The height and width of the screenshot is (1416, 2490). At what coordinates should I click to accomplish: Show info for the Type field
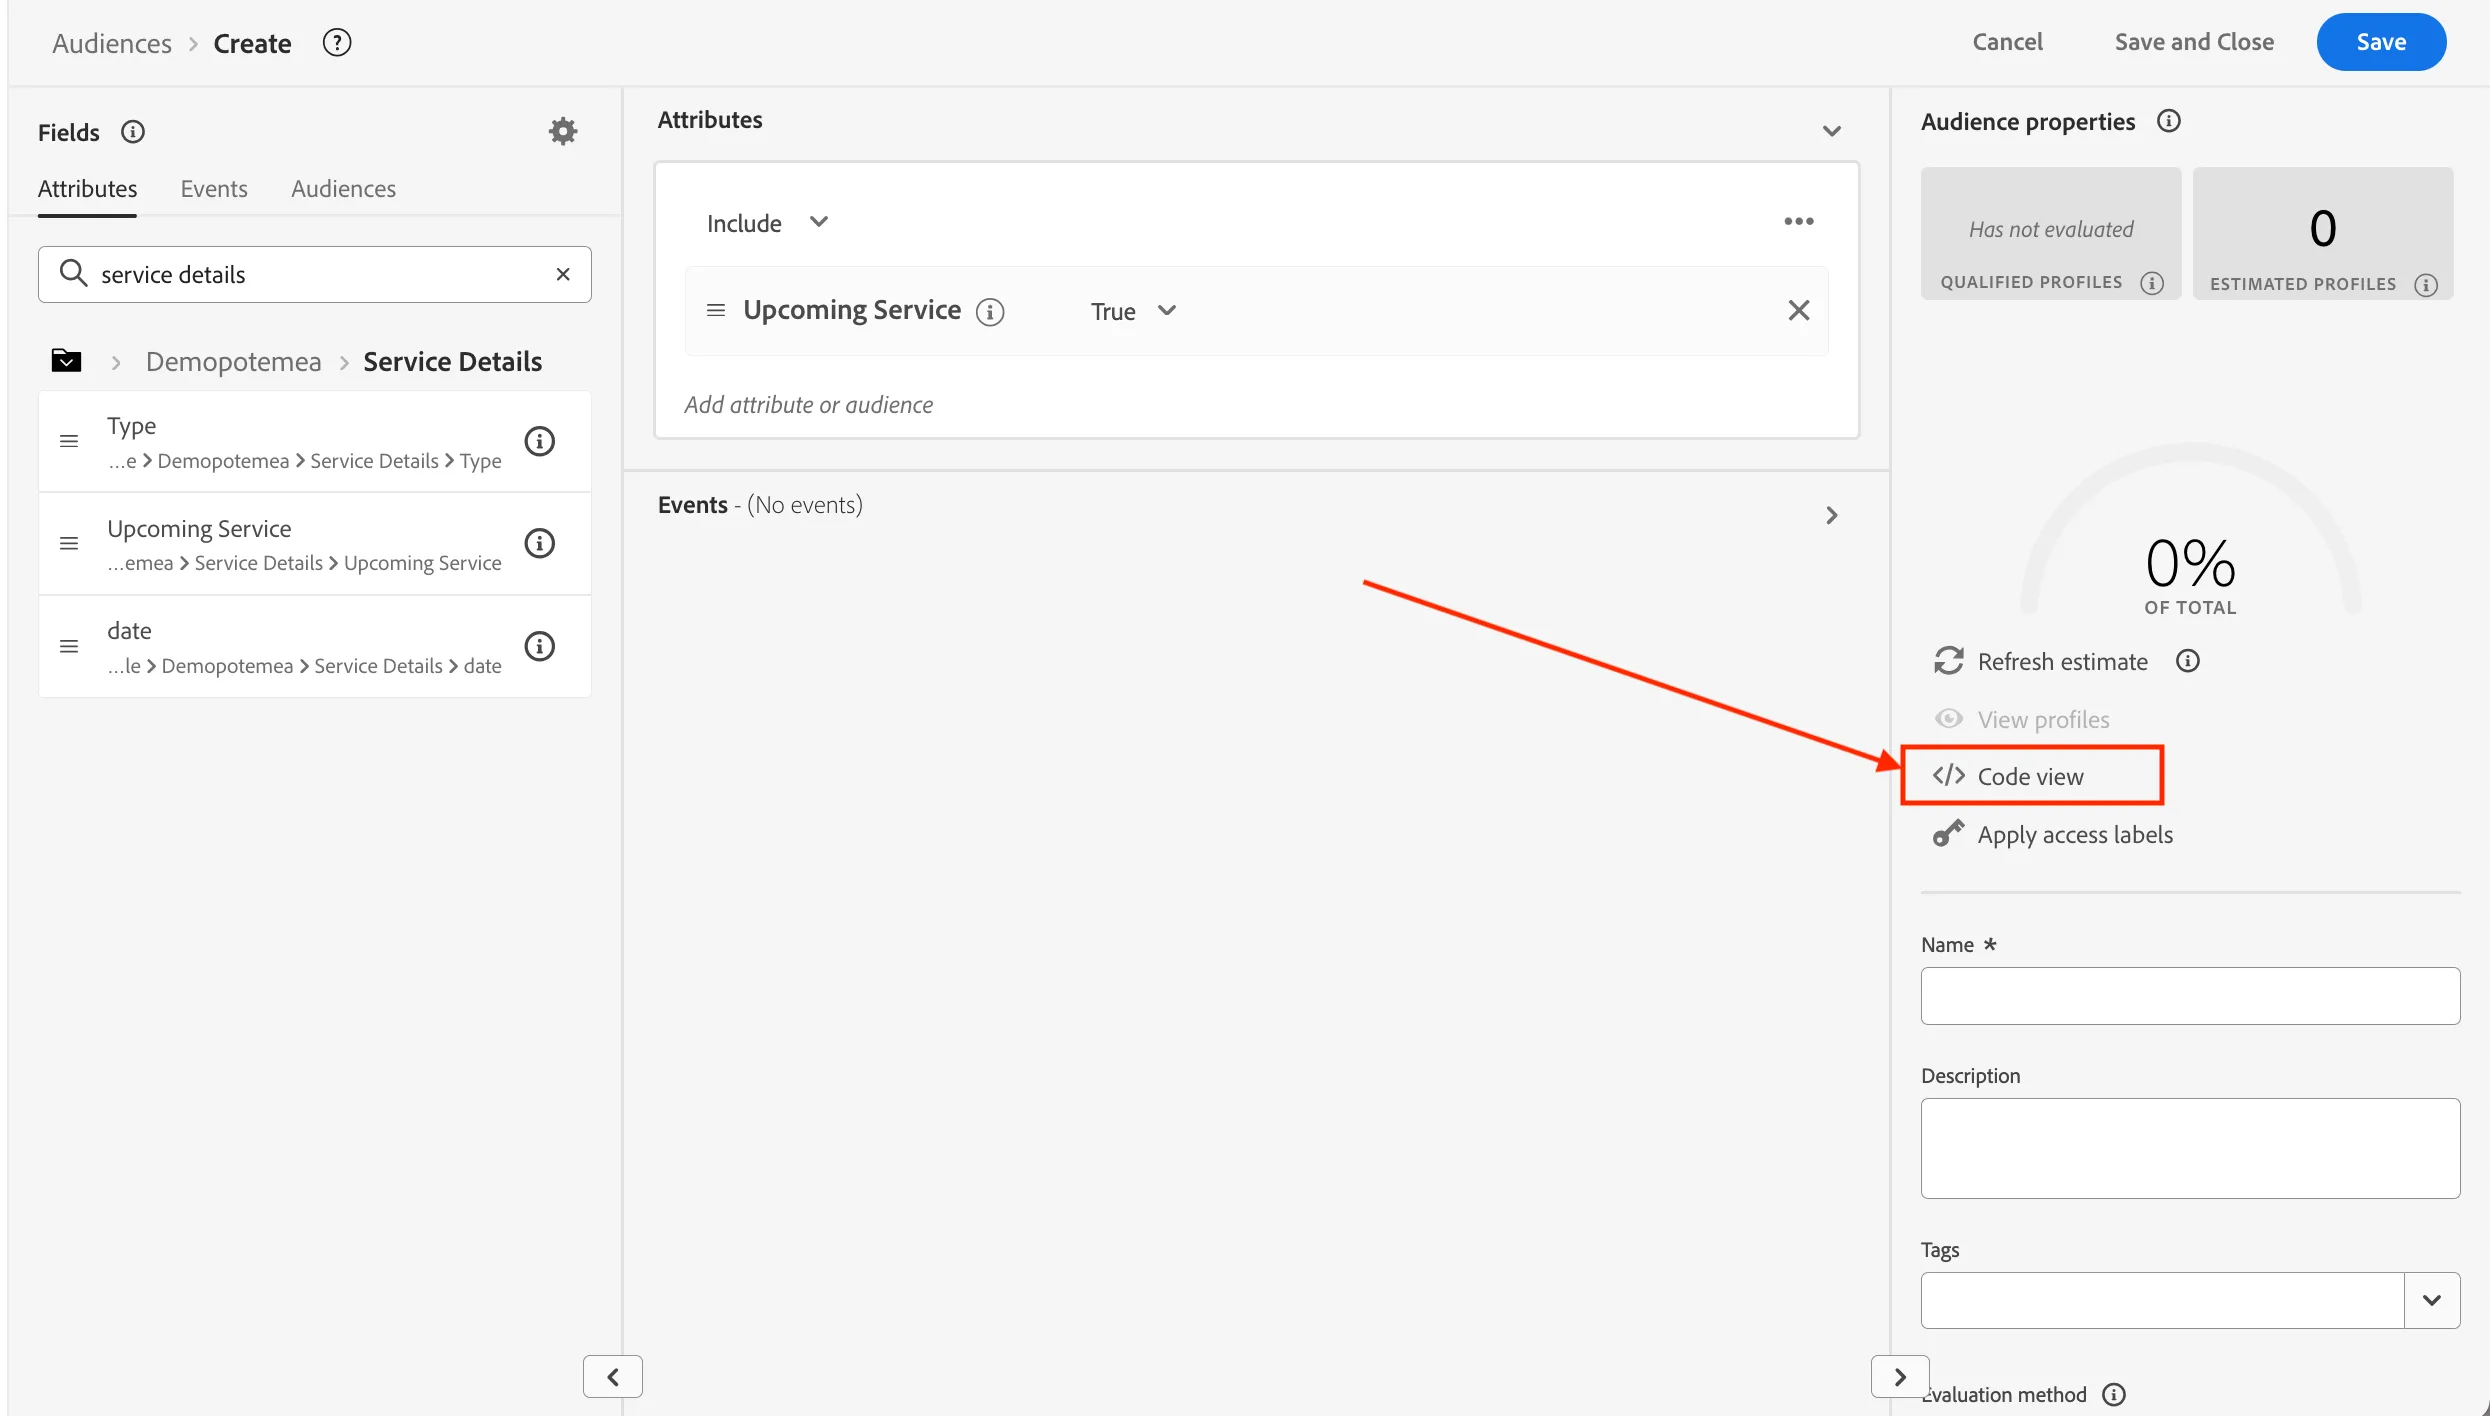tap(540, 441)
